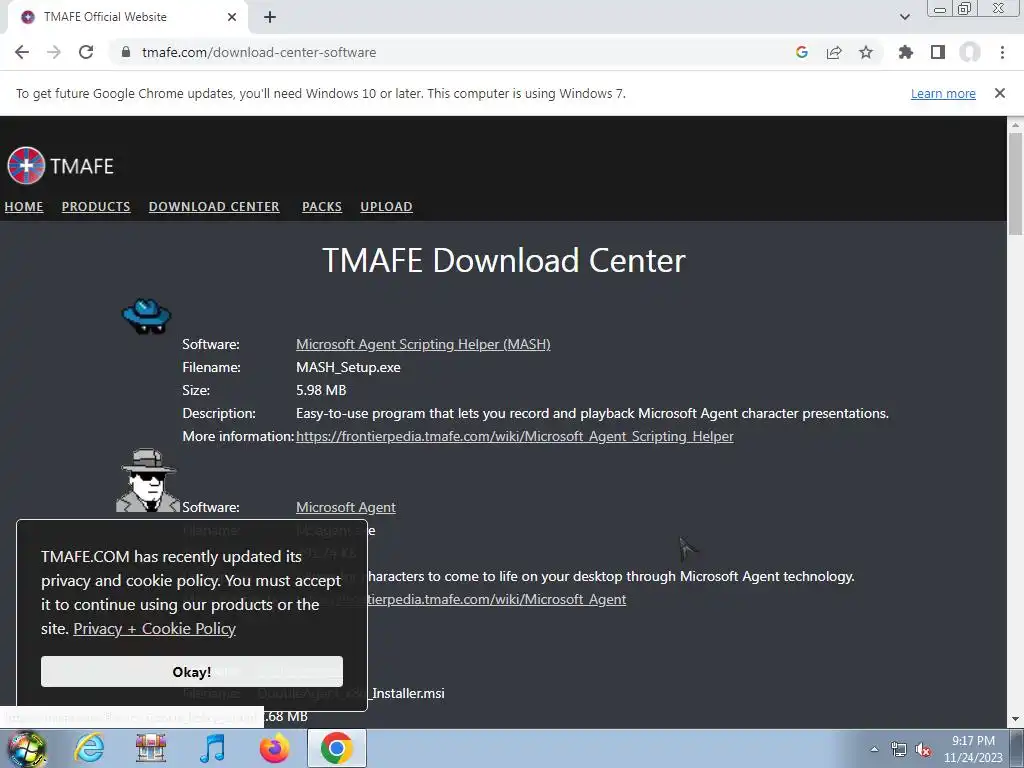
Task: Open the Learn more link
Action: coord(943,93)
